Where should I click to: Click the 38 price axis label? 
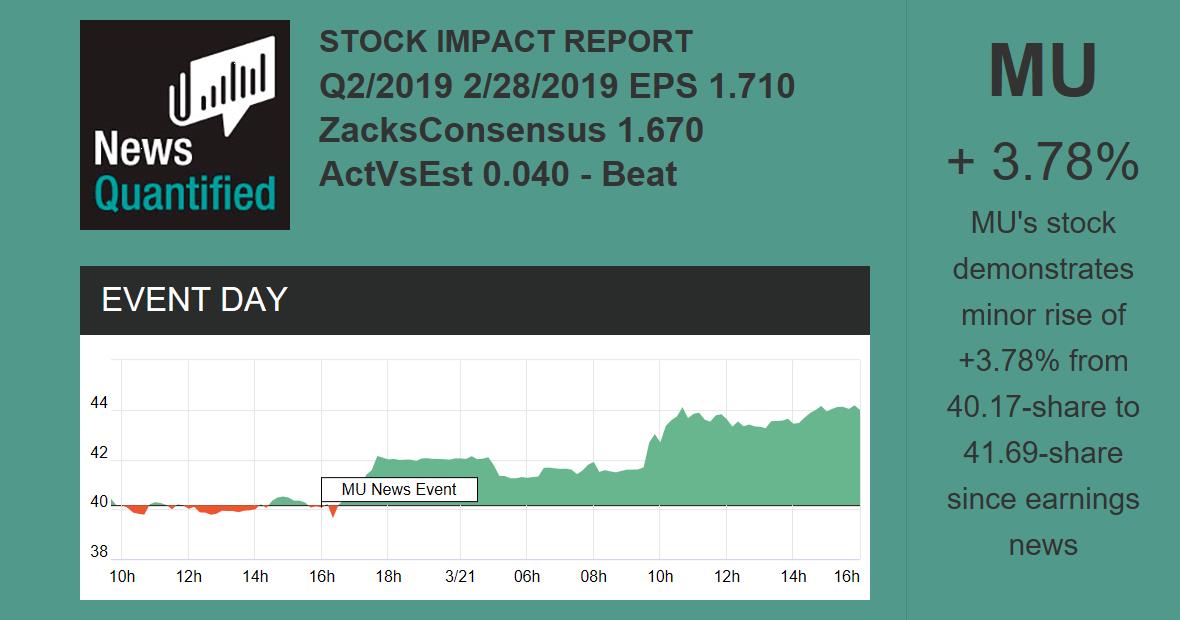click(98, 551)
